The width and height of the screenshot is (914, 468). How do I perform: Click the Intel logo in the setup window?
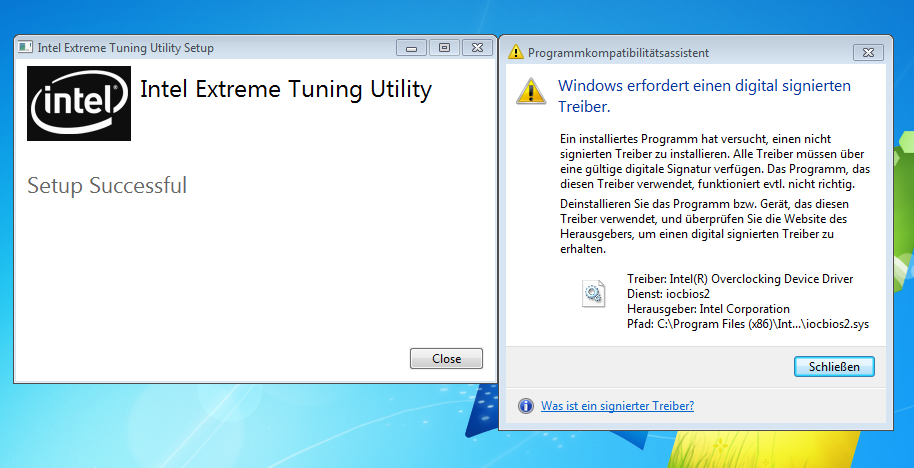tap(79, 103)
